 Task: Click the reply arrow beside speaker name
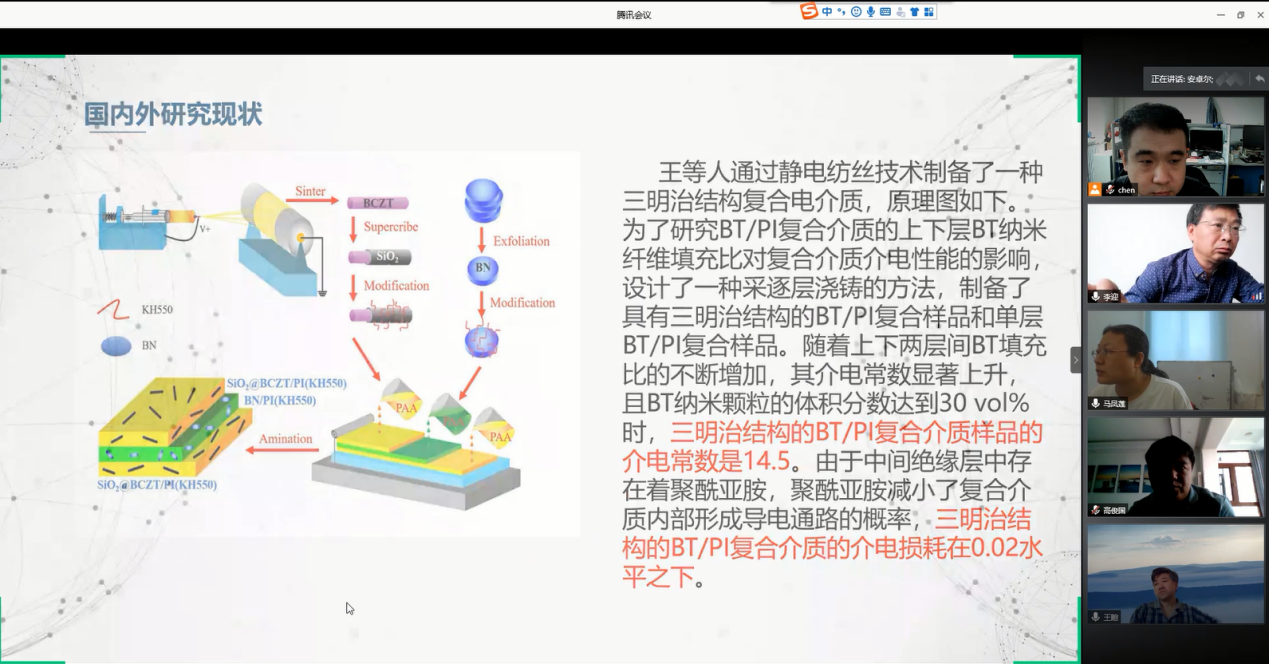[x=1258, y=78]
